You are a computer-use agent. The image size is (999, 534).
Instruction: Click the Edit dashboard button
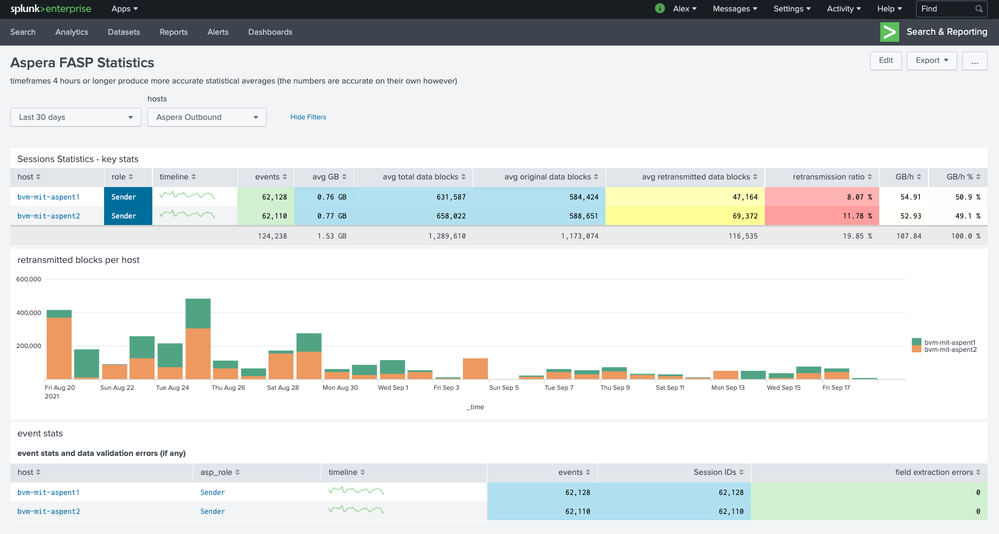(x=886, y=61)
